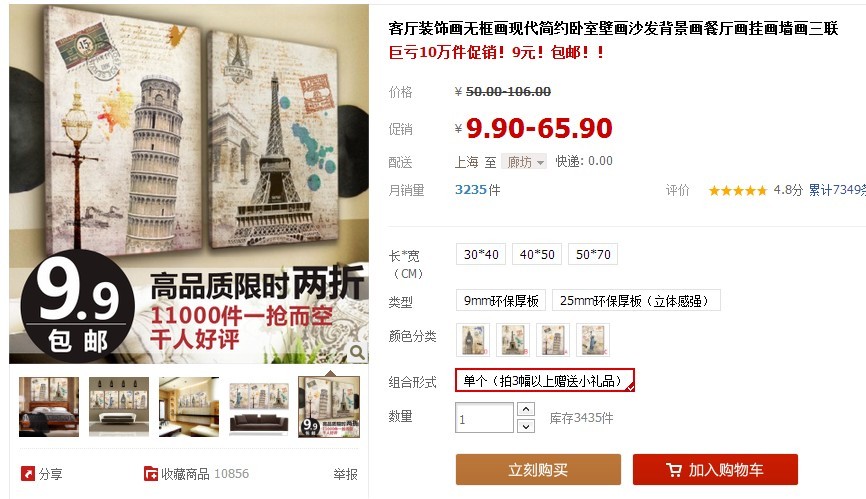The width and height of the screenshot is (866, 499).
Task: Click the magnifier icon on product image
Action: pyautogui.click(x=357, y=352)
